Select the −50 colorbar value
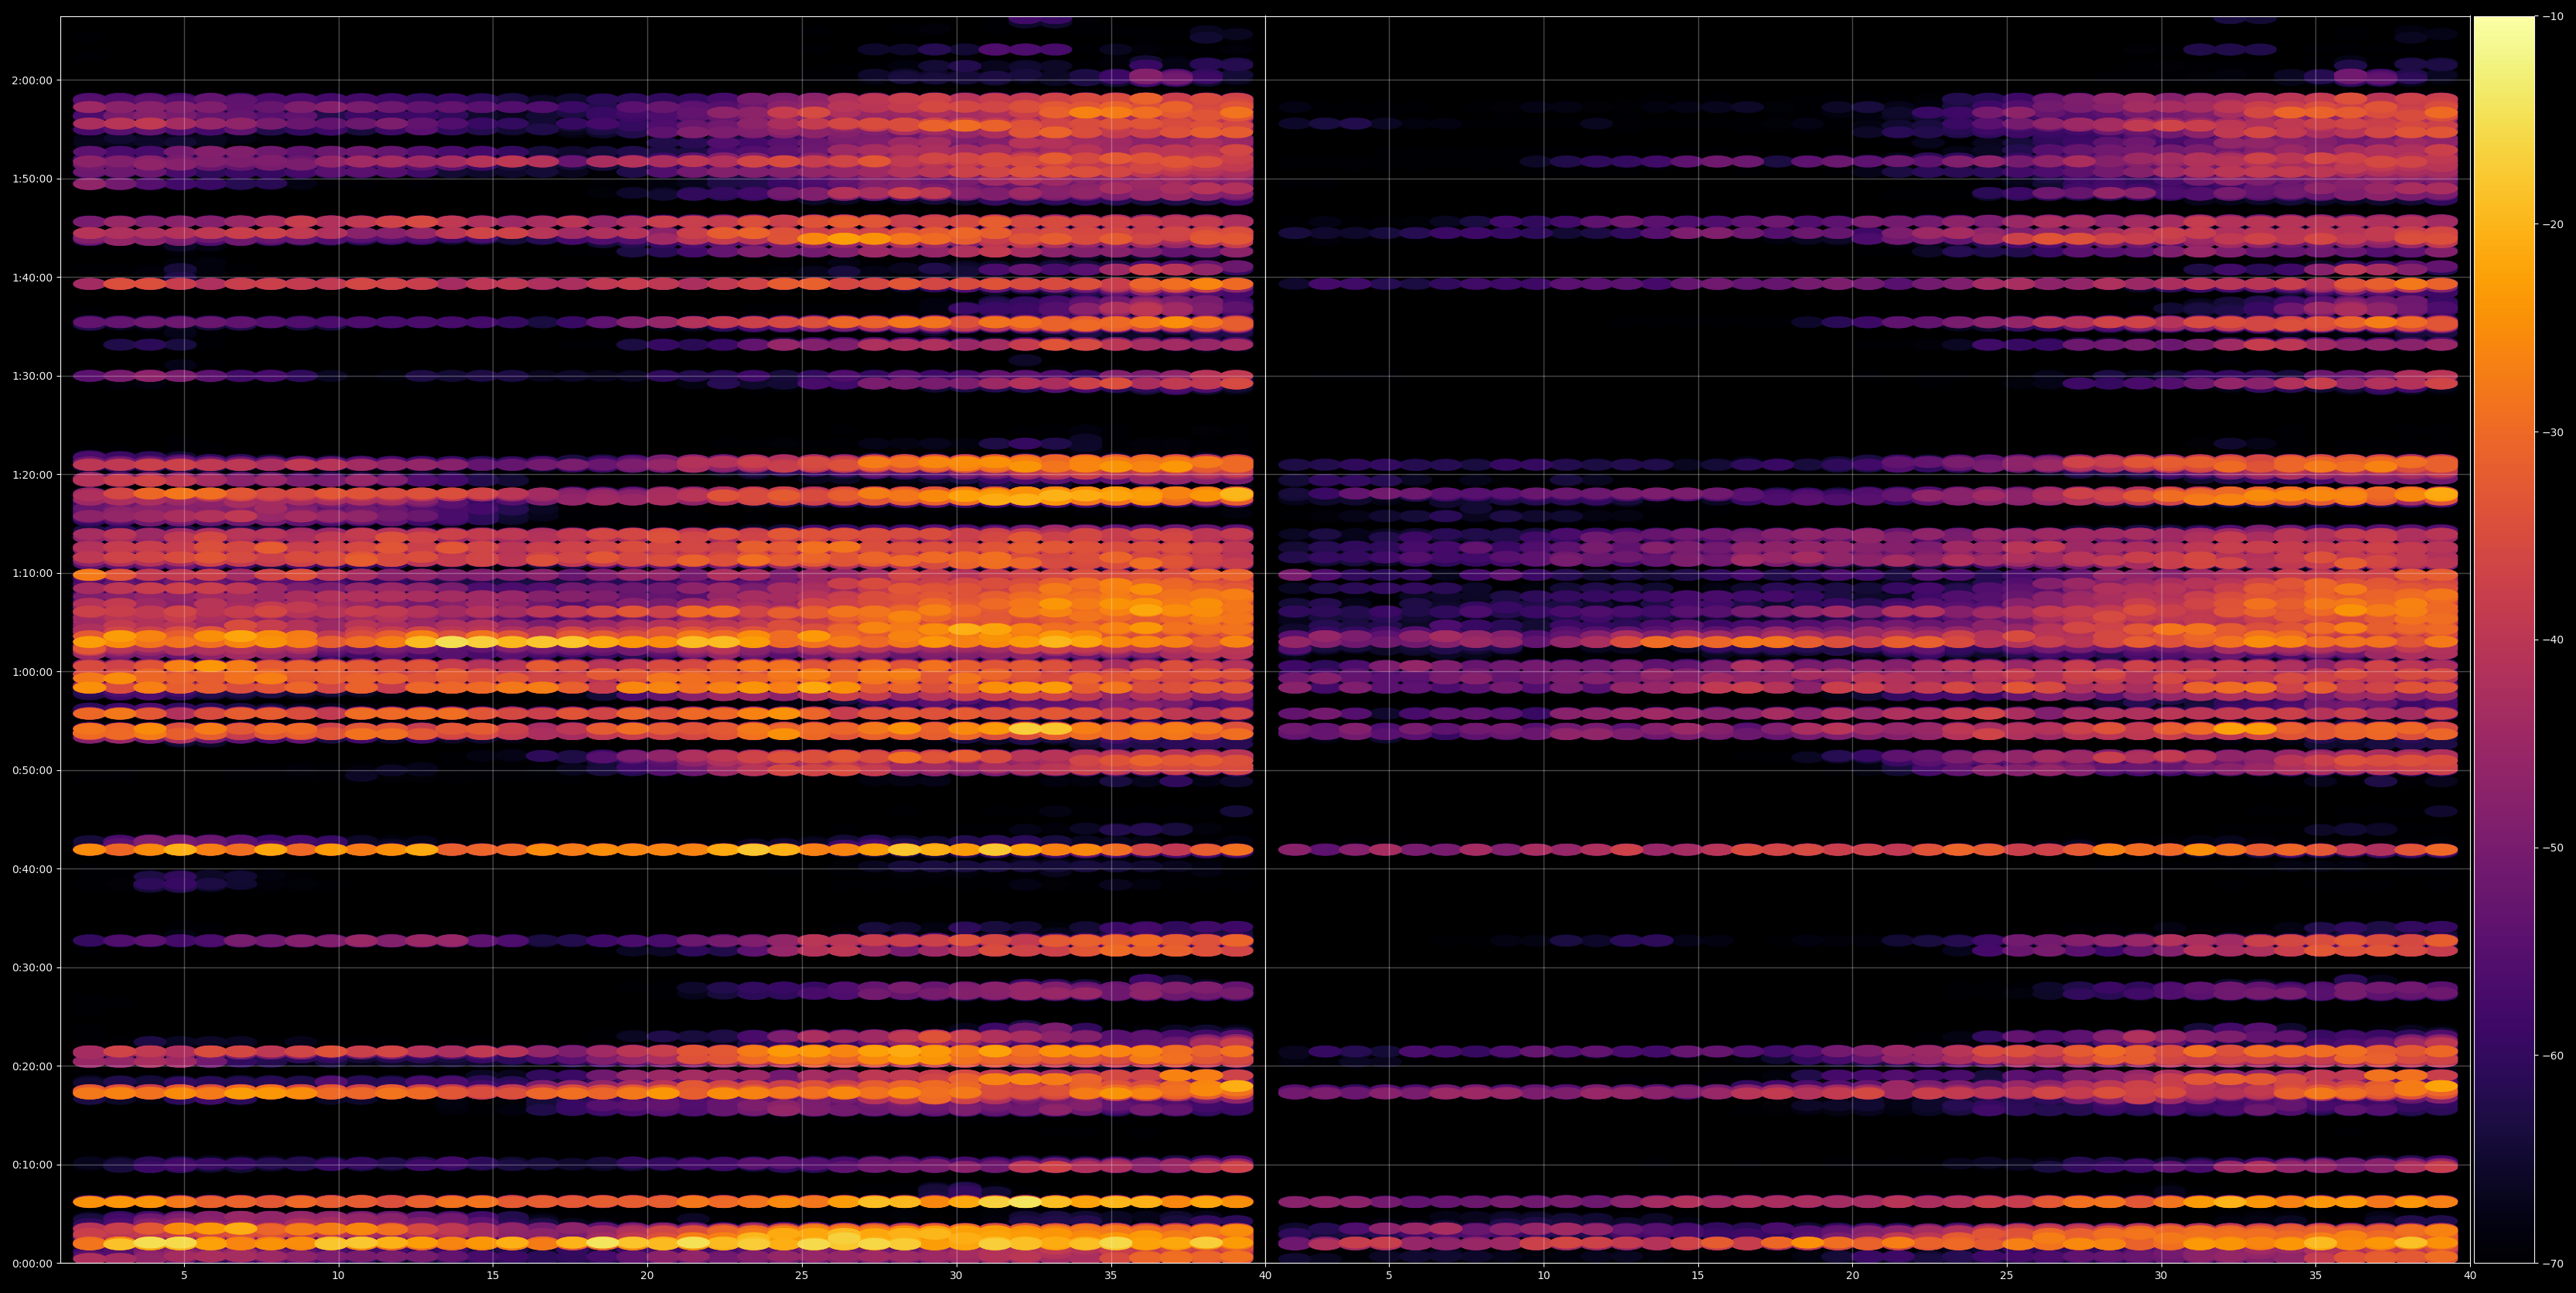2576x1293 pixels. 2553,848
